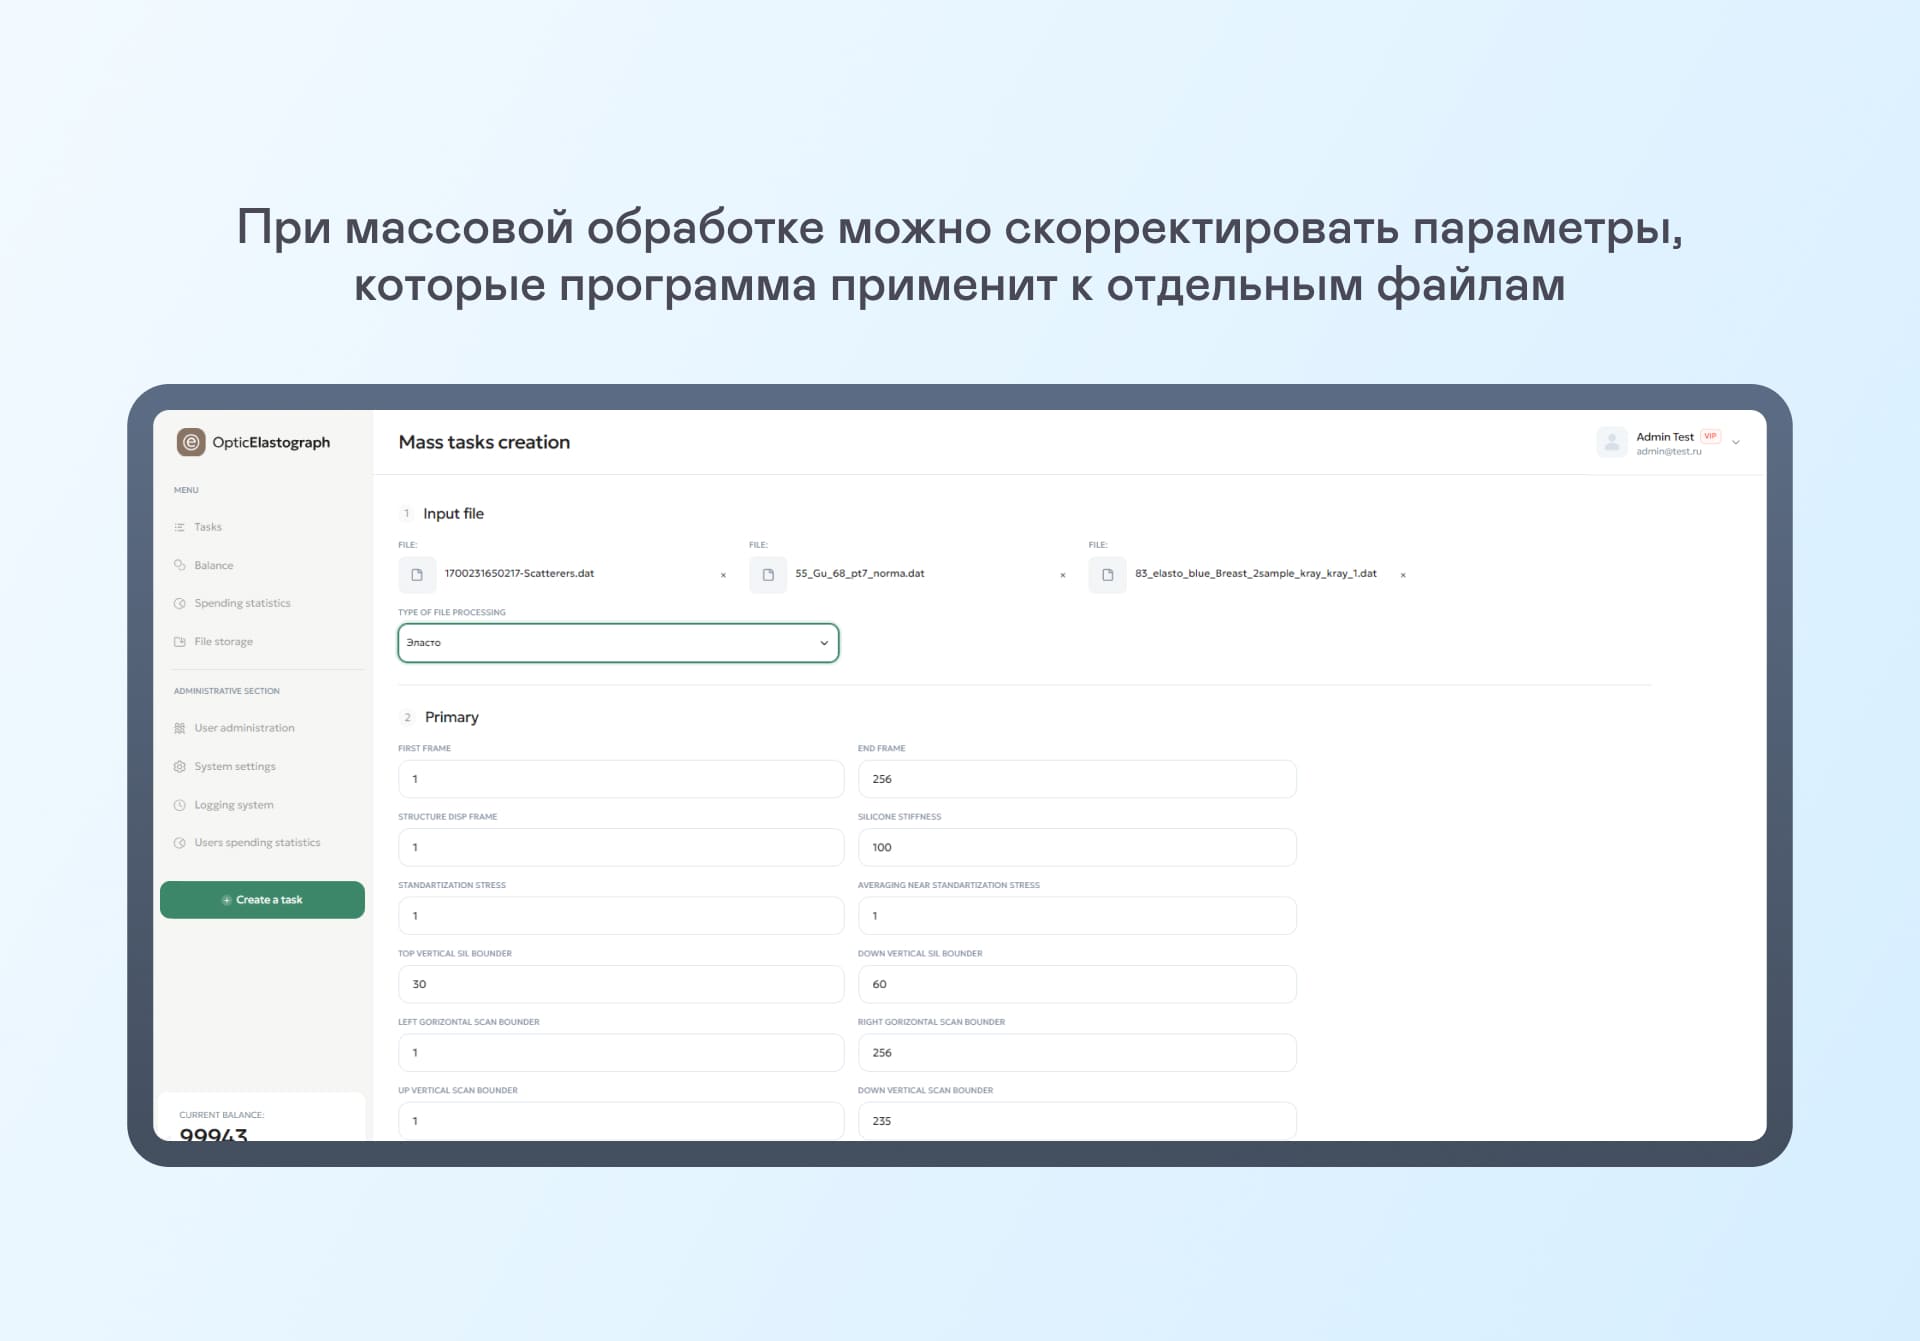The image size is (1920, 1341).
Task: Open the Type of file processing dropdown
Action: 618,643
